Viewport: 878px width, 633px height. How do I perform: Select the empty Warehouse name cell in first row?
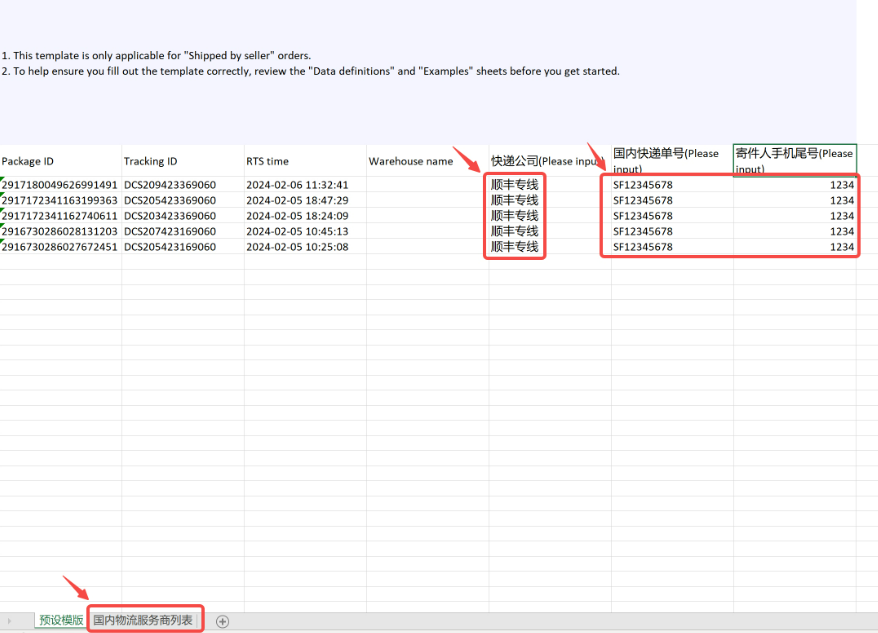point(427,185)
